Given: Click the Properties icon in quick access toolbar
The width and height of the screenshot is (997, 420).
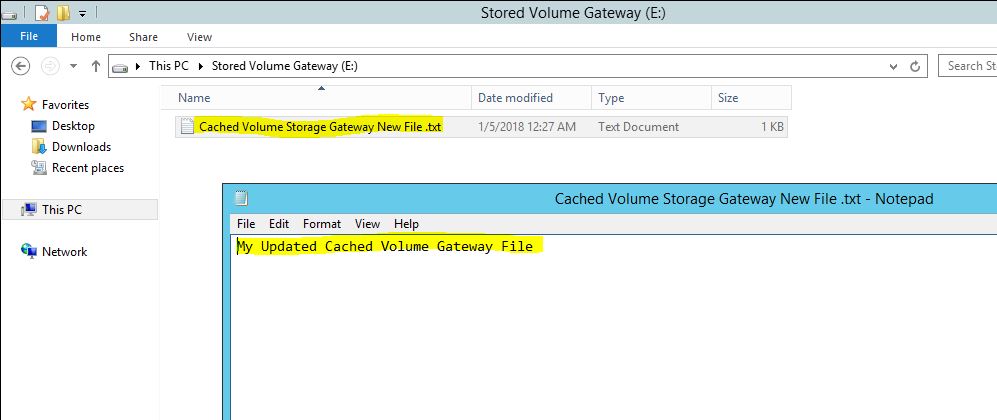Looking at the screenshot, I should 42,13.
